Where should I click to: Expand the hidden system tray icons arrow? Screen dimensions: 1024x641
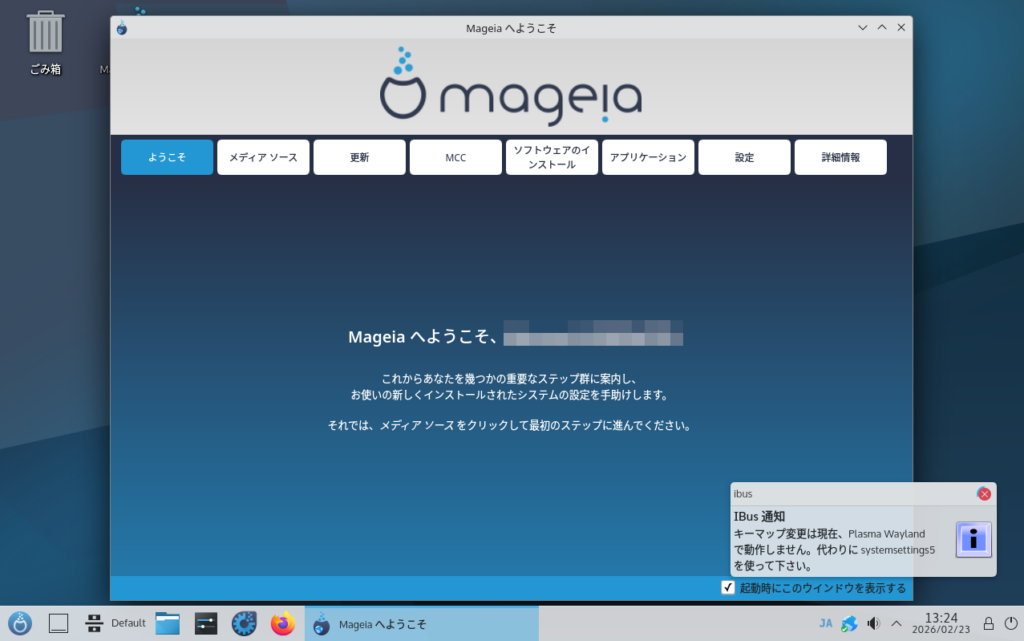tap(896, 624)
